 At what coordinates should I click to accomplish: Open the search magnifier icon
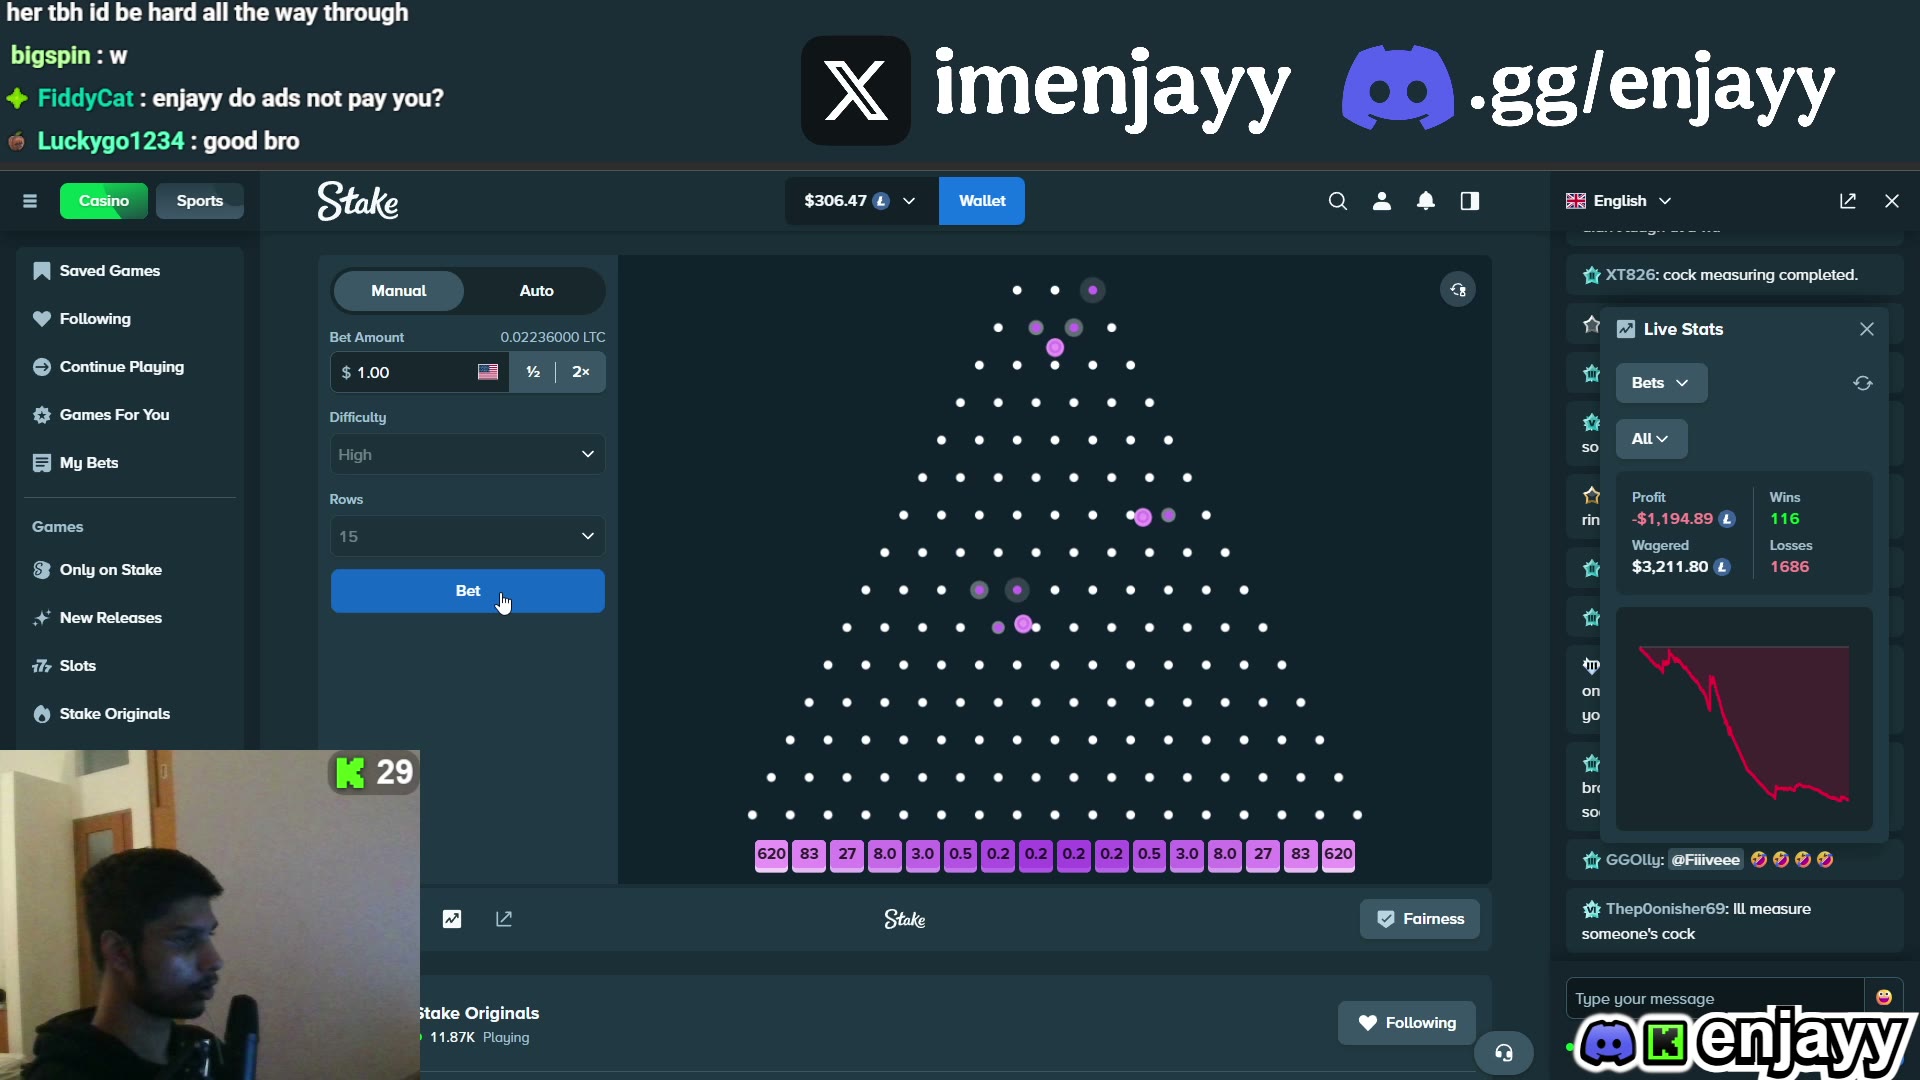click(1337, 201)
